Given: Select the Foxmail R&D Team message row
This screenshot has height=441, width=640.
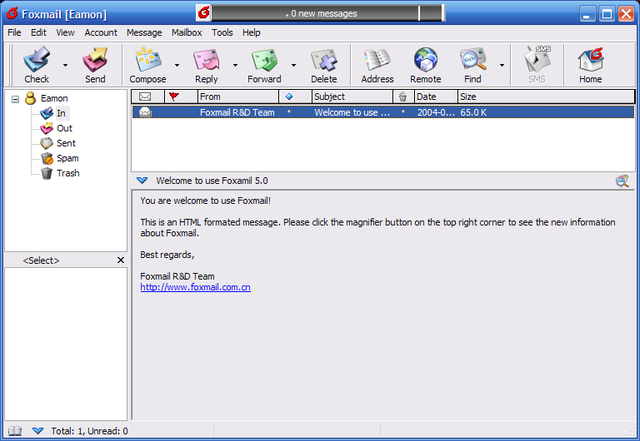Looking at the screenshot, I should (x=383, y=112).
